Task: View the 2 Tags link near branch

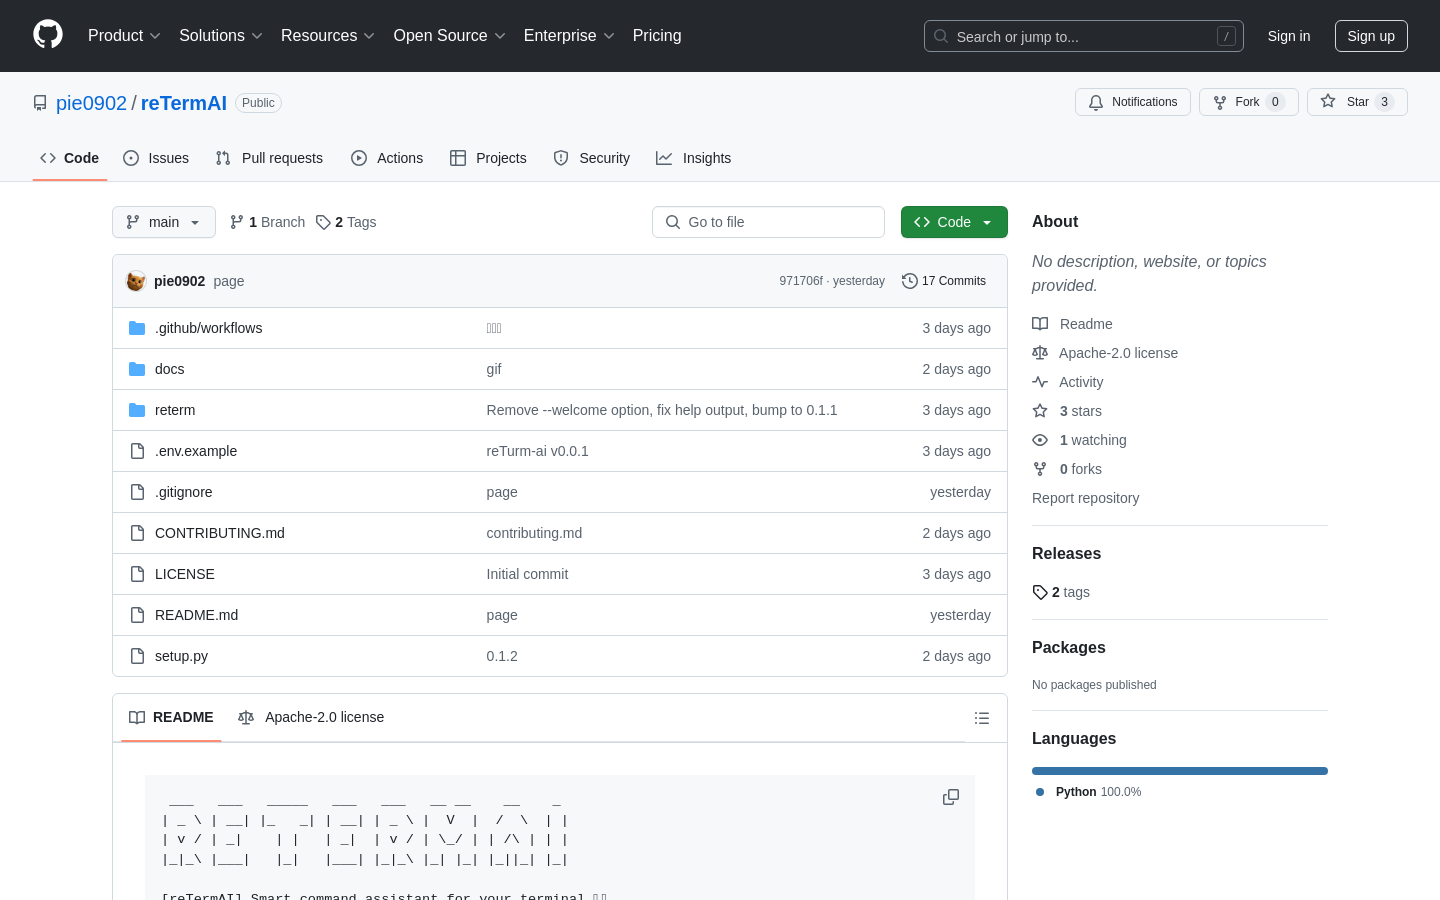Action: coord(346,222)
